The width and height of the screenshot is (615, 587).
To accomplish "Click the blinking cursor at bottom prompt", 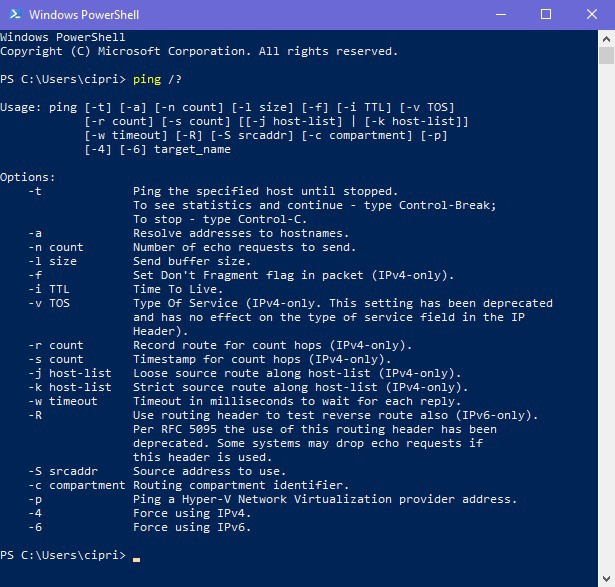I will pyautogui.click(x=136, y=560).
